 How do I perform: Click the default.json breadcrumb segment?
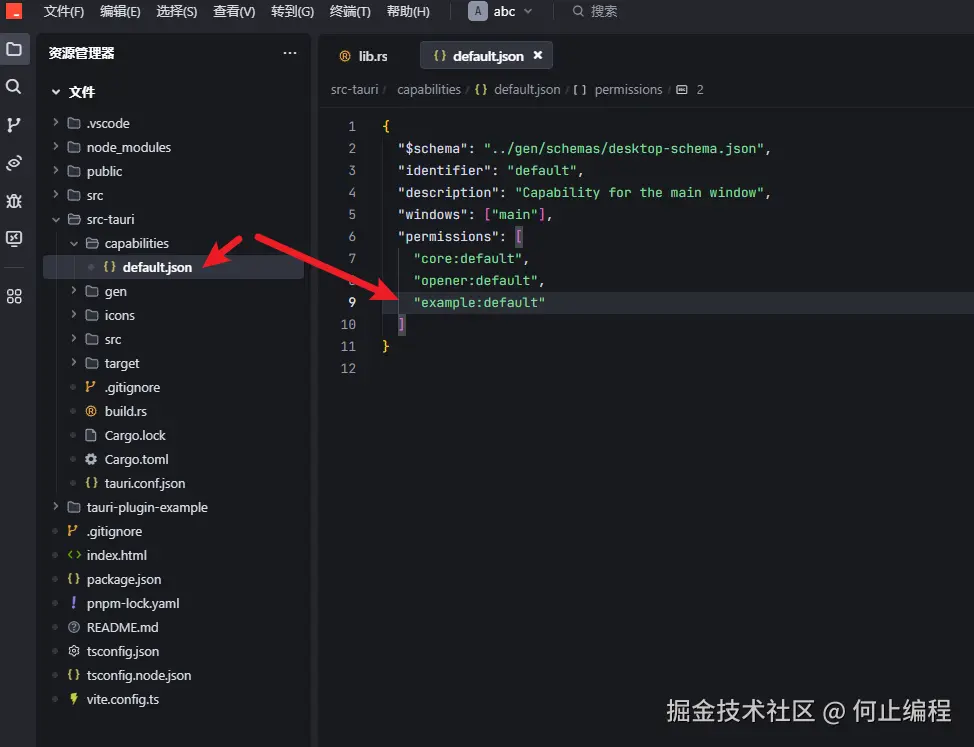coord(527,89)
